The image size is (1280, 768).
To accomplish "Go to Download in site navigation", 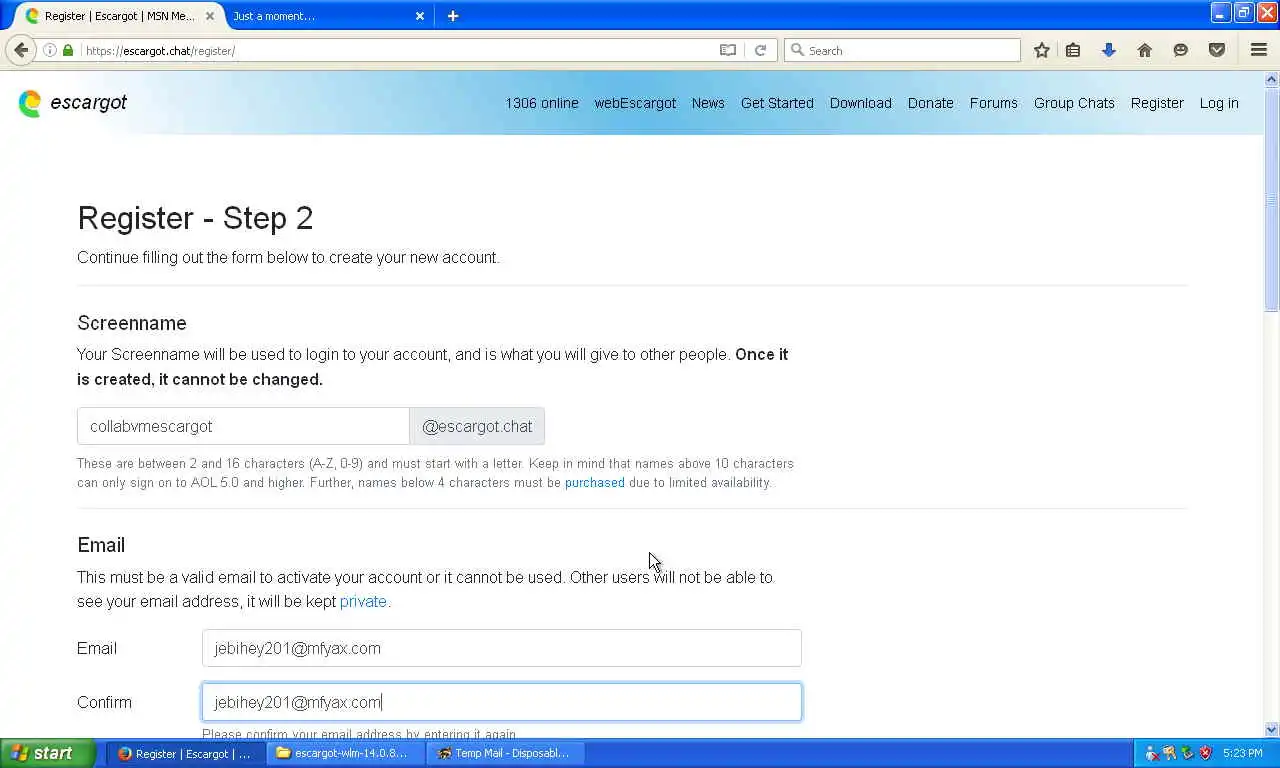I will coord(861,103).
